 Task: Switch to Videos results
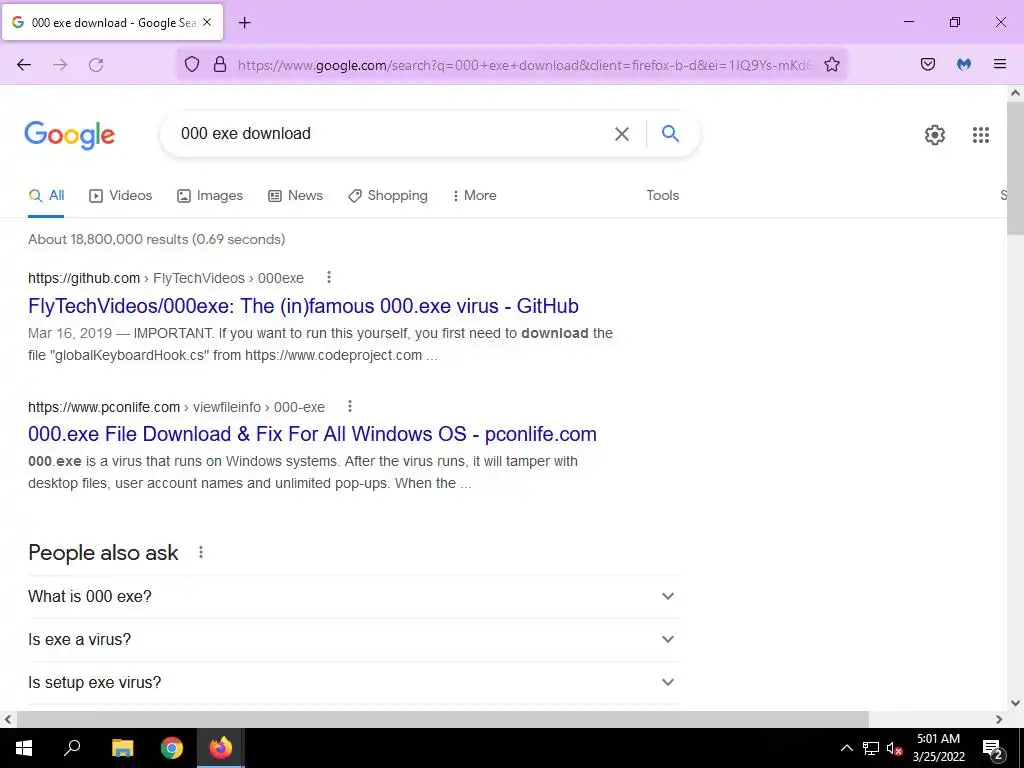click(x=121, y=195)
